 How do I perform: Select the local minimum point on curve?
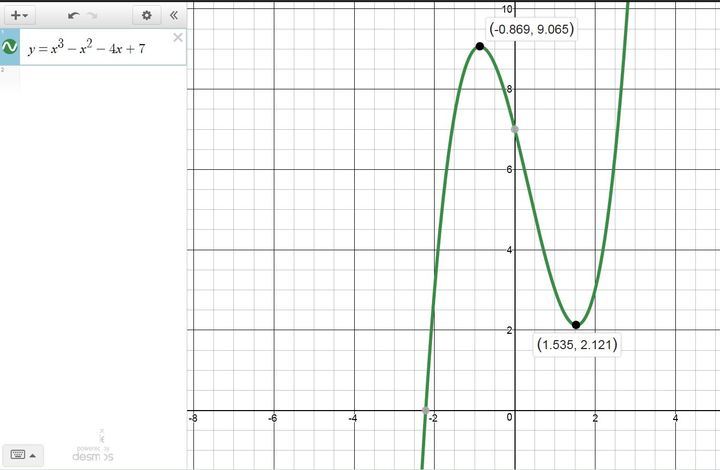[x=576, y=325]
